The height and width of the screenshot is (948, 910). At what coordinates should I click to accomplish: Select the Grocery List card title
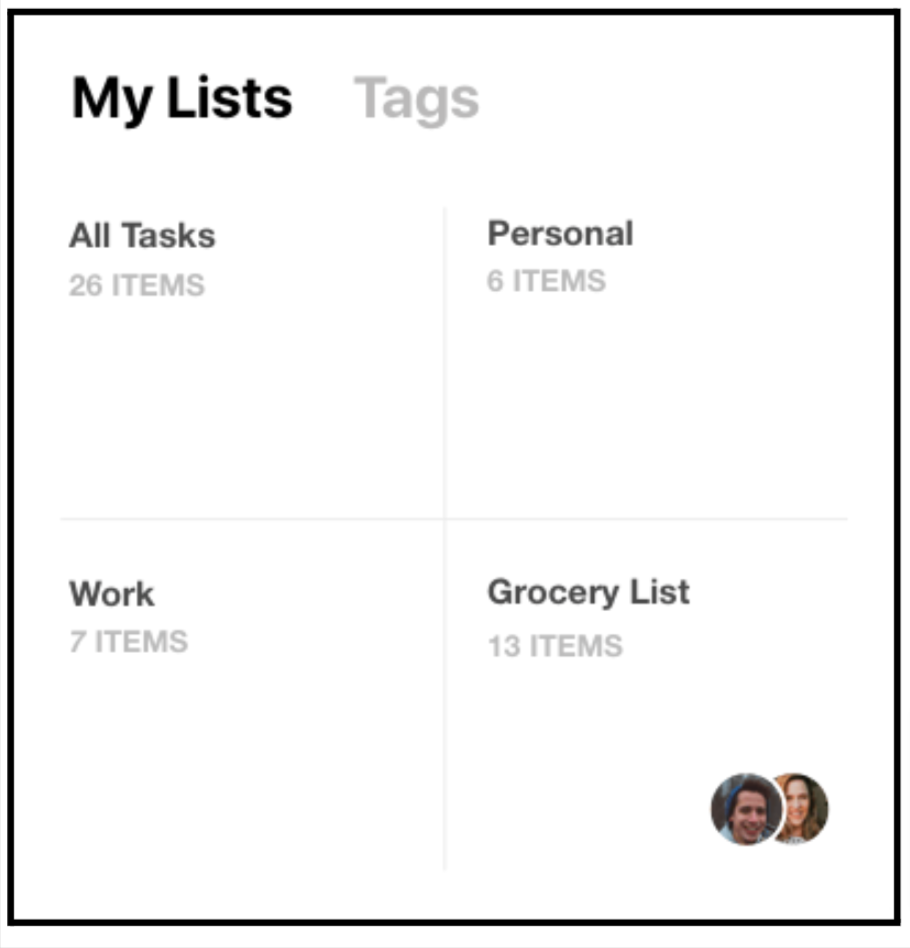(588, 591)
